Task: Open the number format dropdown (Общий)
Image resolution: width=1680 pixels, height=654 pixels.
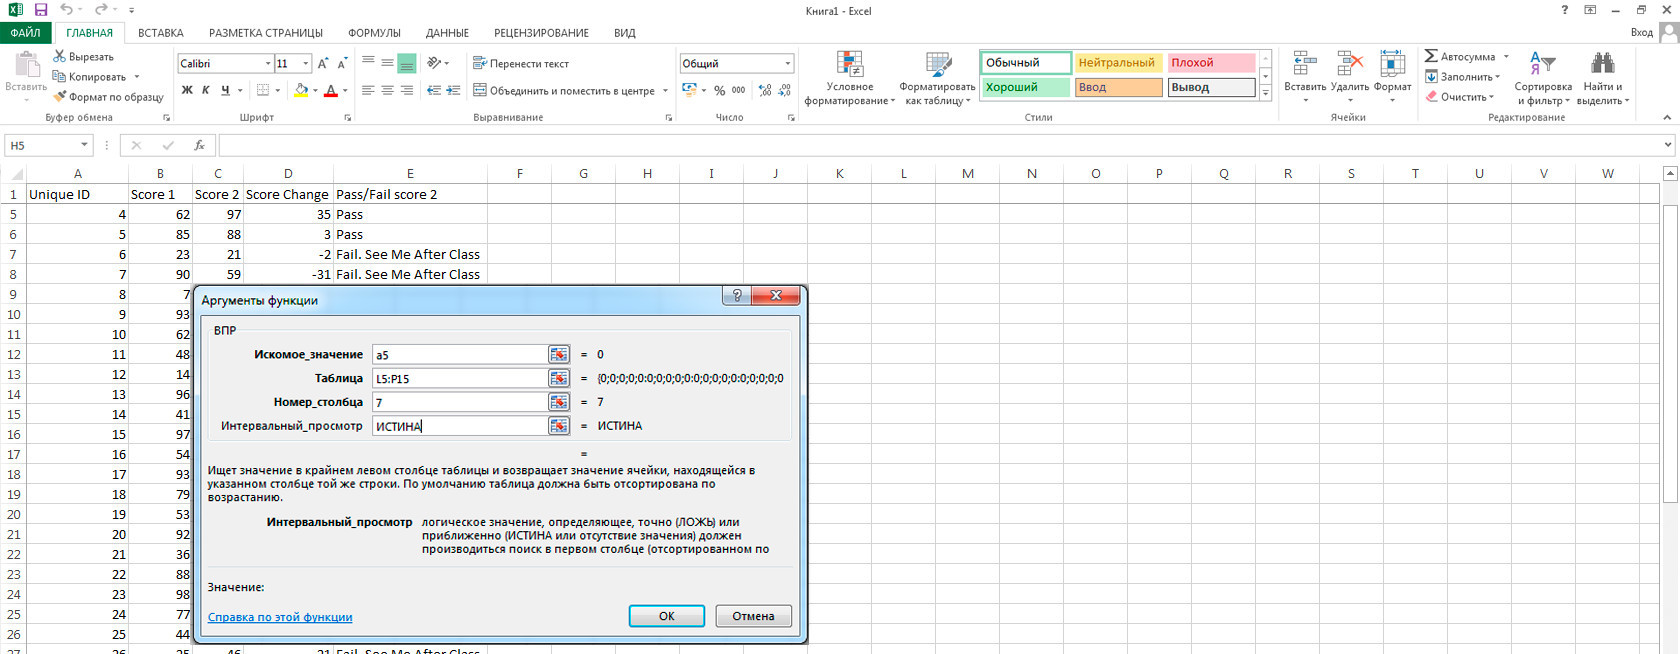Action: [788, 63]
